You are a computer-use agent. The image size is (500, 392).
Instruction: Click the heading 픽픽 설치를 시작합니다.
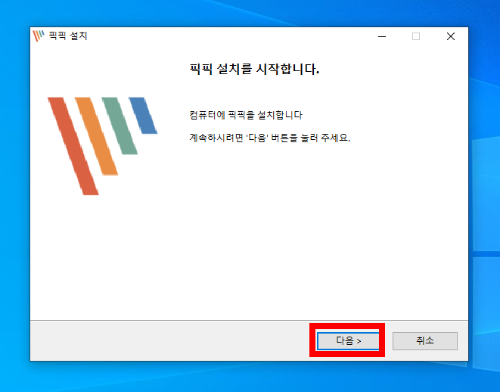tap(255, 69)
